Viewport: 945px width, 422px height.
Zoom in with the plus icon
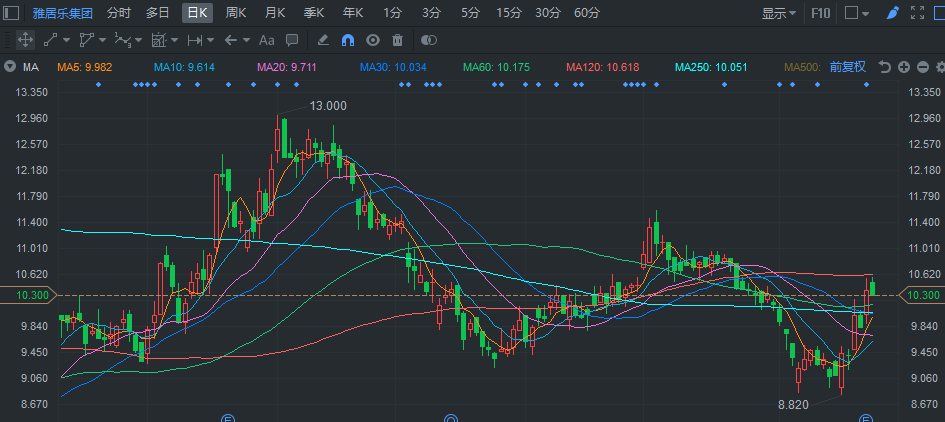(903, 67)
